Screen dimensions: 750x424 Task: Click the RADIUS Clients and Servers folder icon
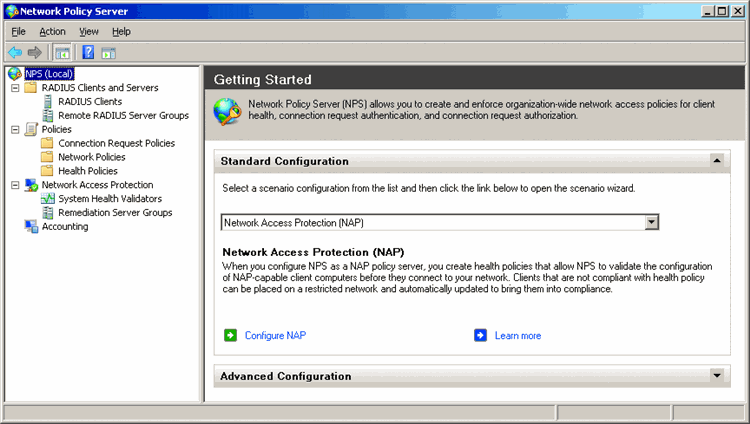pos(31,88)
